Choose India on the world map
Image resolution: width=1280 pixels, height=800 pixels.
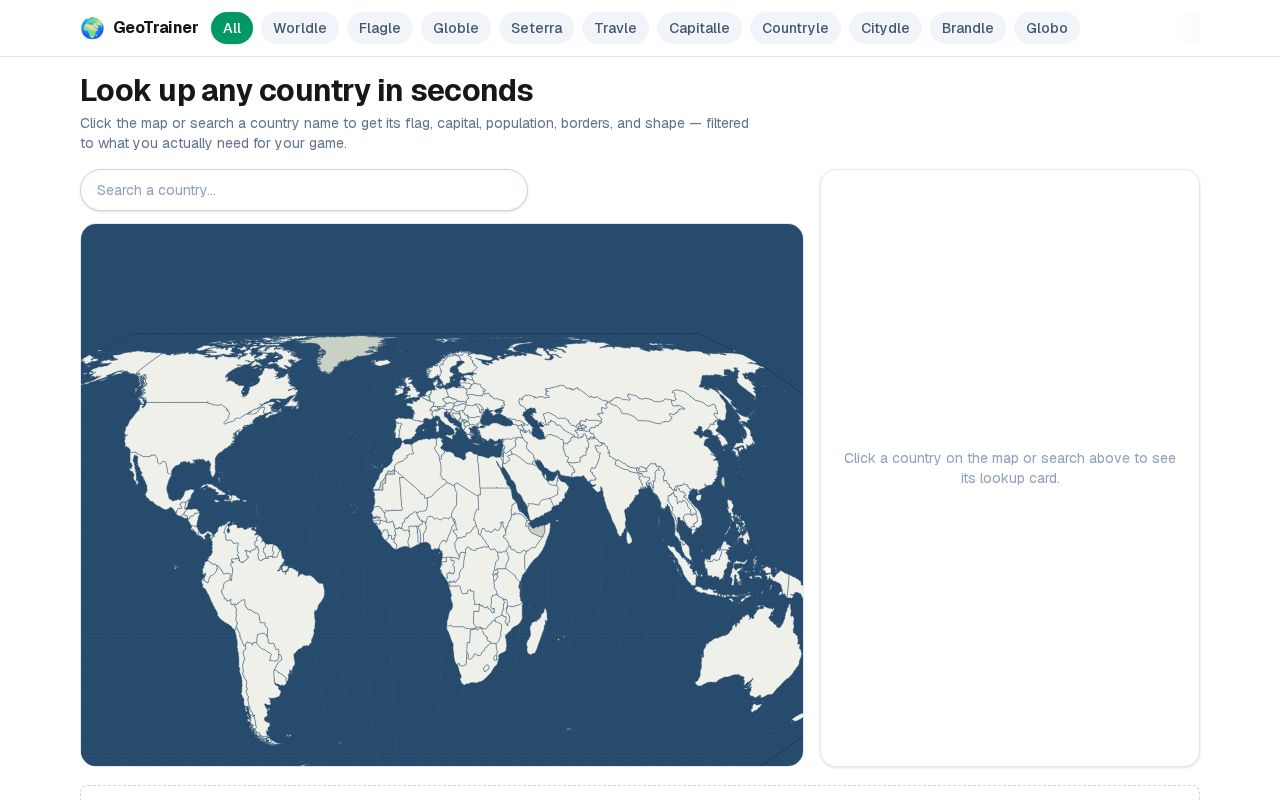pyautogui.click(x=621, y=492)
